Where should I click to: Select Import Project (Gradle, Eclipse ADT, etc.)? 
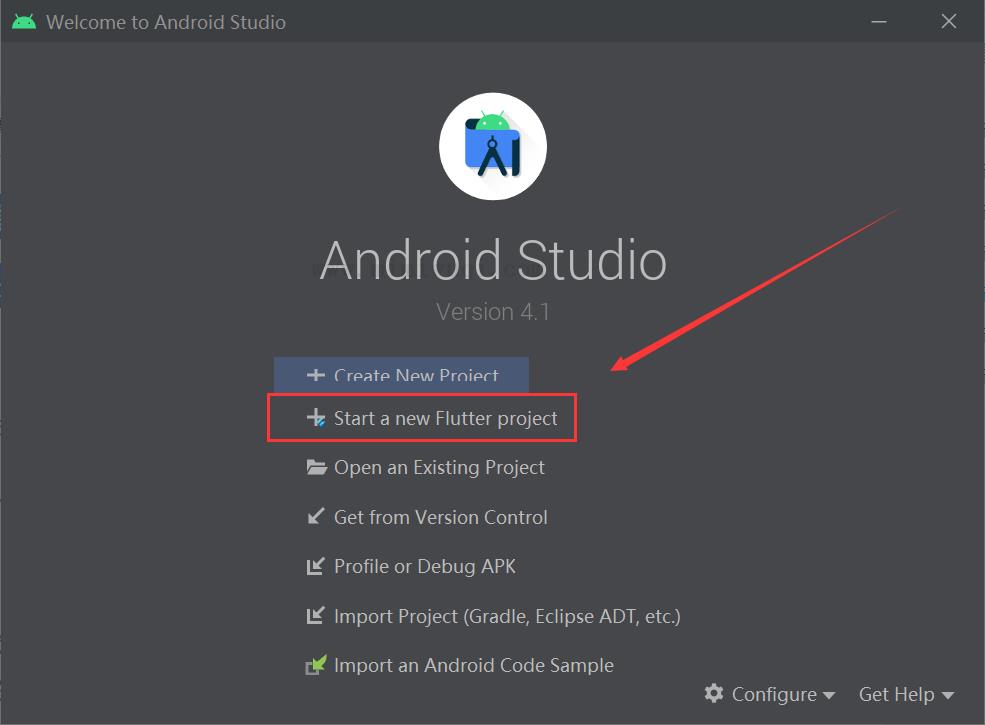[493, 616]
